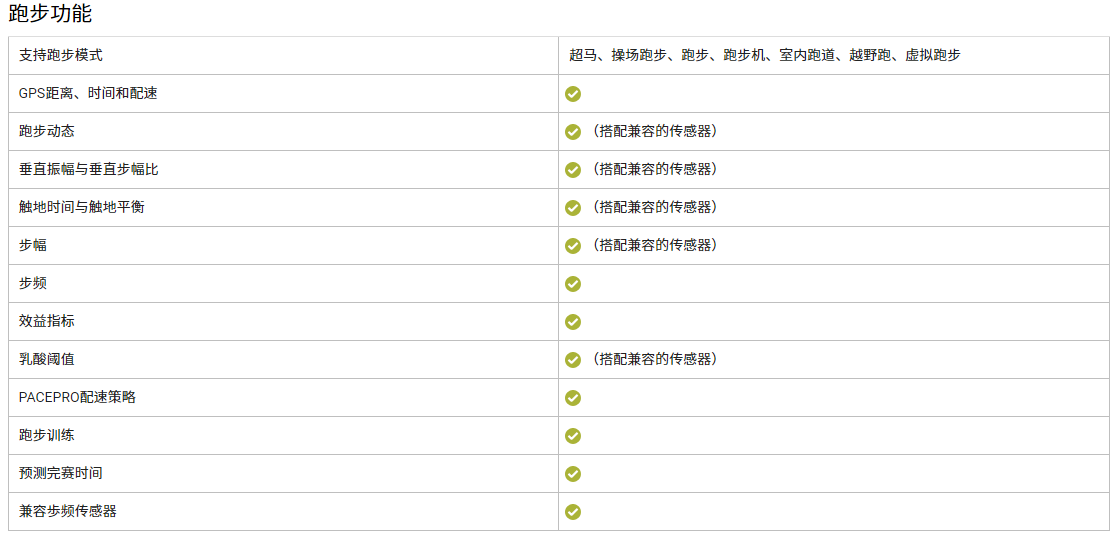Click the checkmark icon for 兼容步频传感器
1113x536 pixels.
point(573,512)
